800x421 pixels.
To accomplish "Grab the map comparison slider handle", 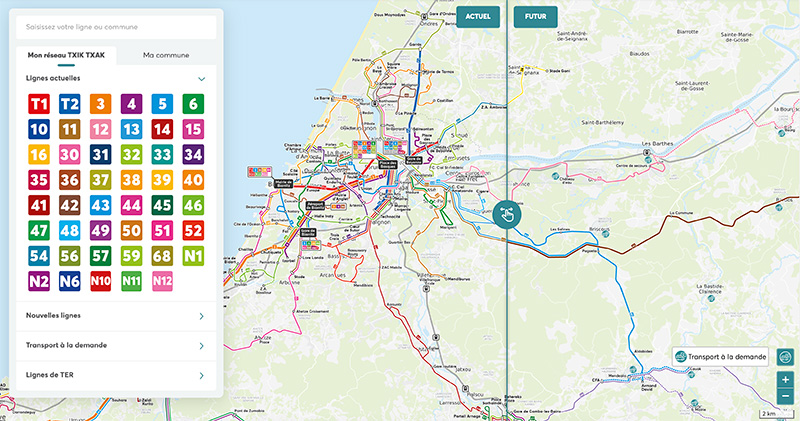I will [508, 213].
